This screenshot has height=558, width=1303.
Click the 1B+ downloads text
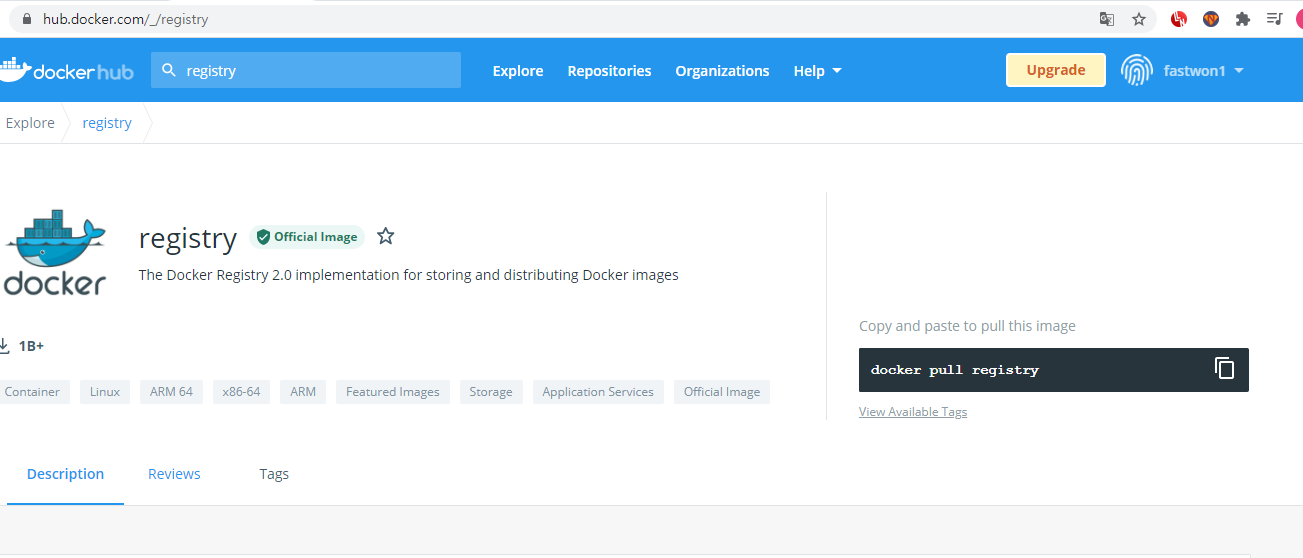[31, 346]
